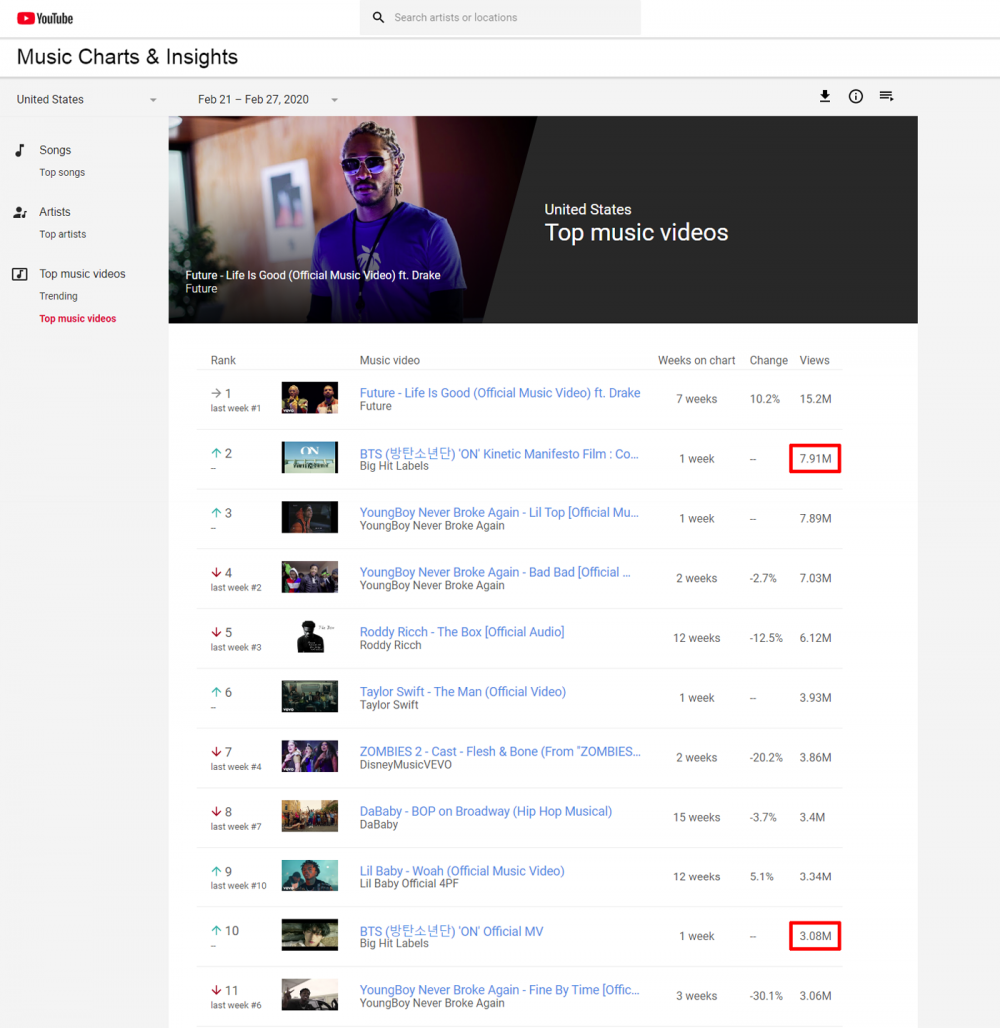Click the red down arrow at rank 4
The height and width of the screenshot is (1028, 1000).
(216, 572)
